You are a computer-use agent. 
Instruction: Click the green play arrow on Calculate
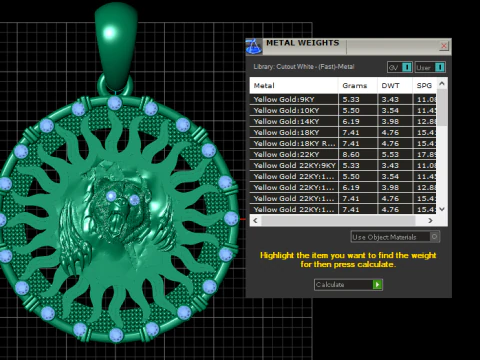[377, 285]
